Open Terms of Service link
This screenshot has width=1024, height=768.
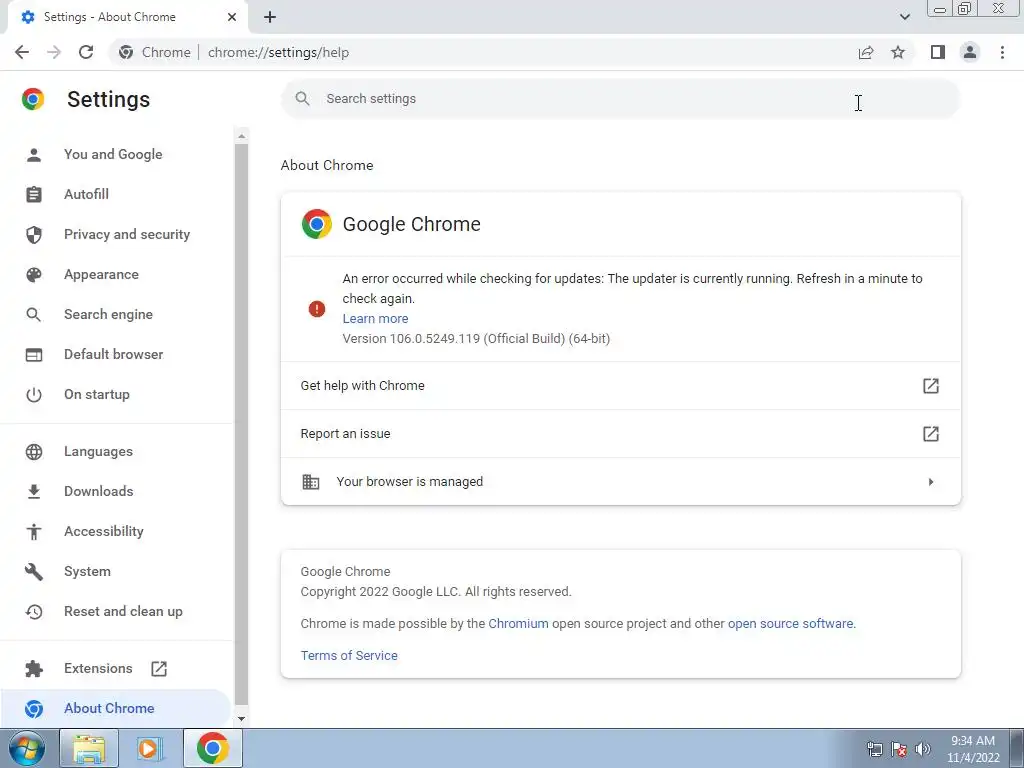pyautogui.click(x=349, y=656)
